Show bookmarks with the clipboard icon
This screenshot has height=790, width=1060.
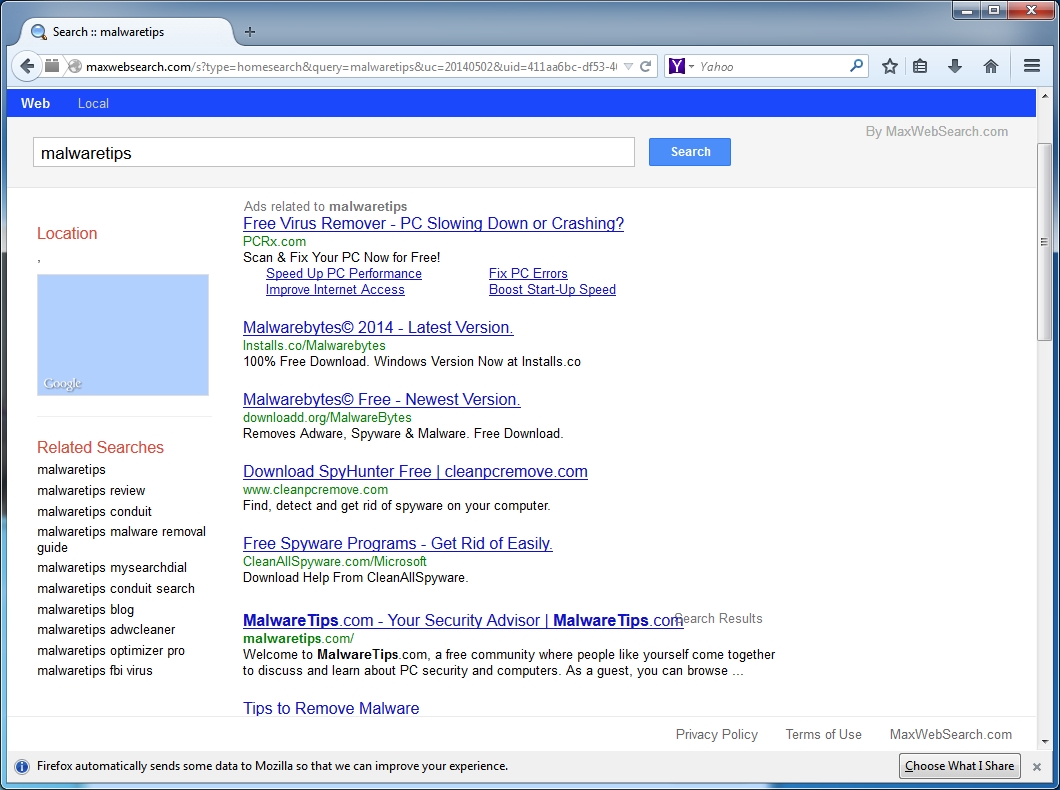[x=920, y=65]
